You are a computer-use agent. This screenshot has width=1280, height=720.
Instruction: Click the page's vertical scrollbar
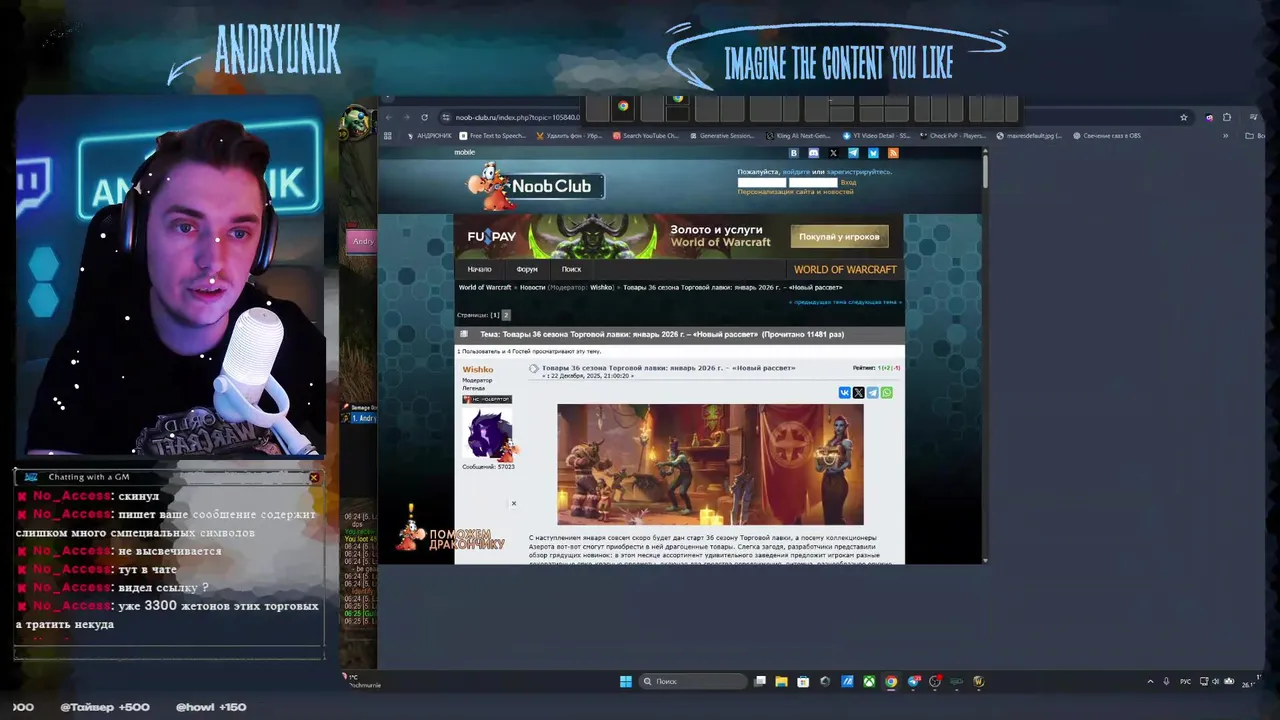click(x=985, y=170)
